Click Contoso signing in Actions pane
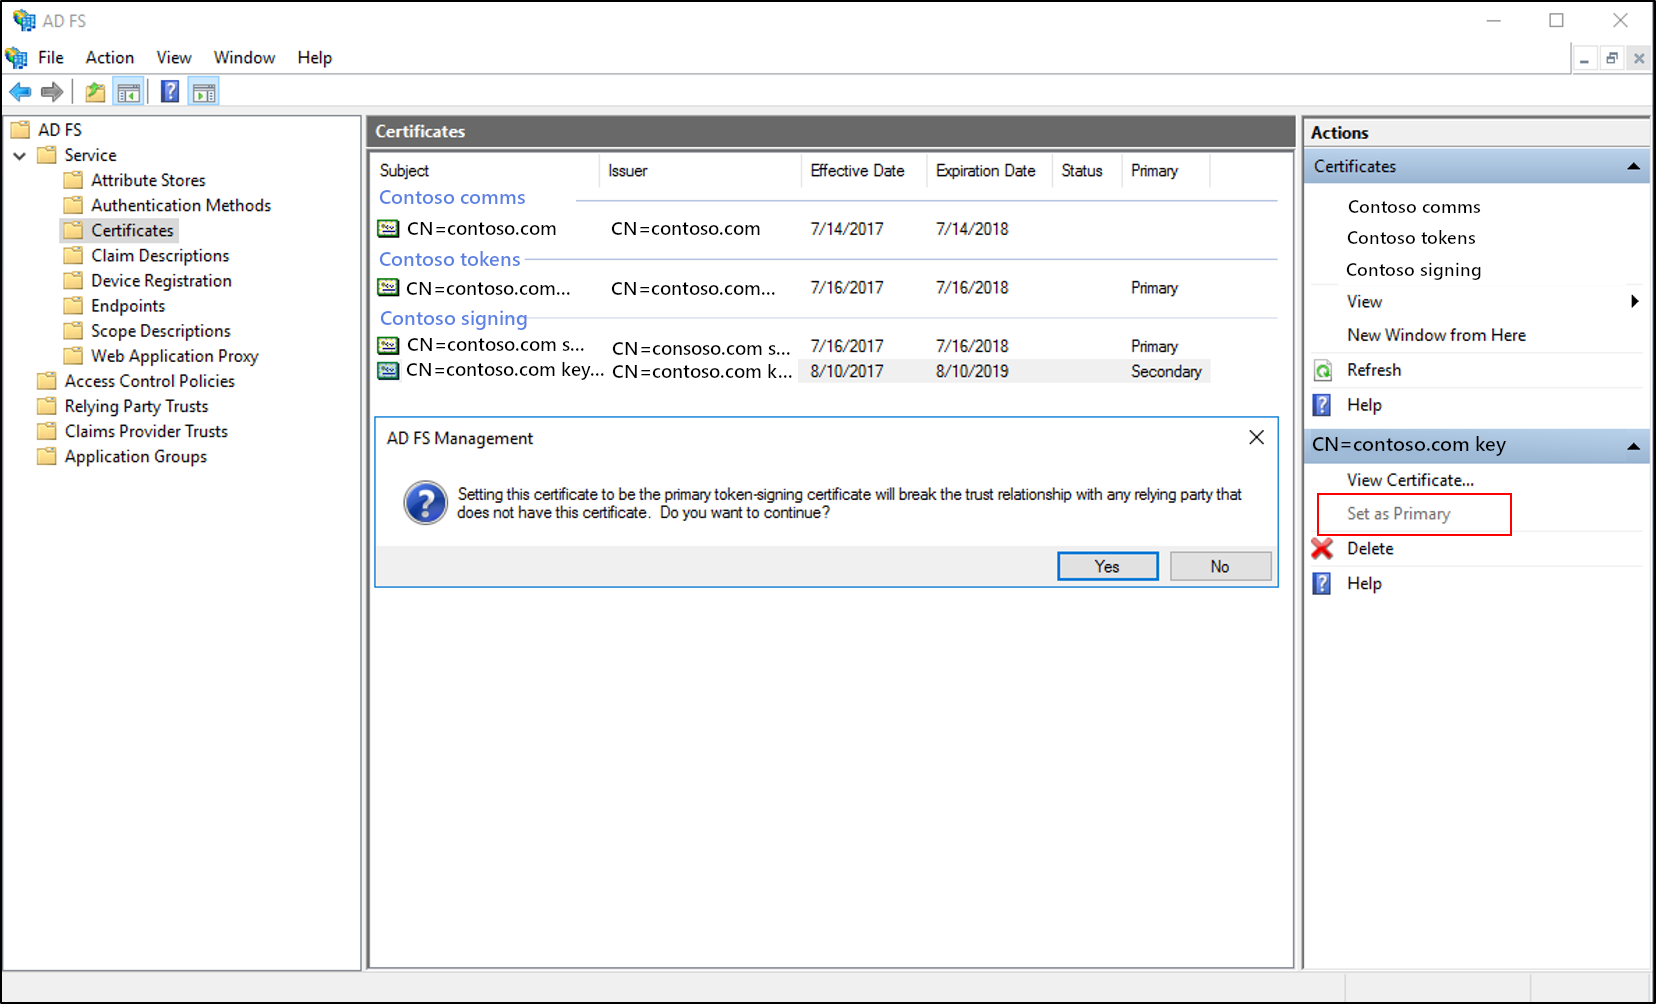 (1413, 270)
